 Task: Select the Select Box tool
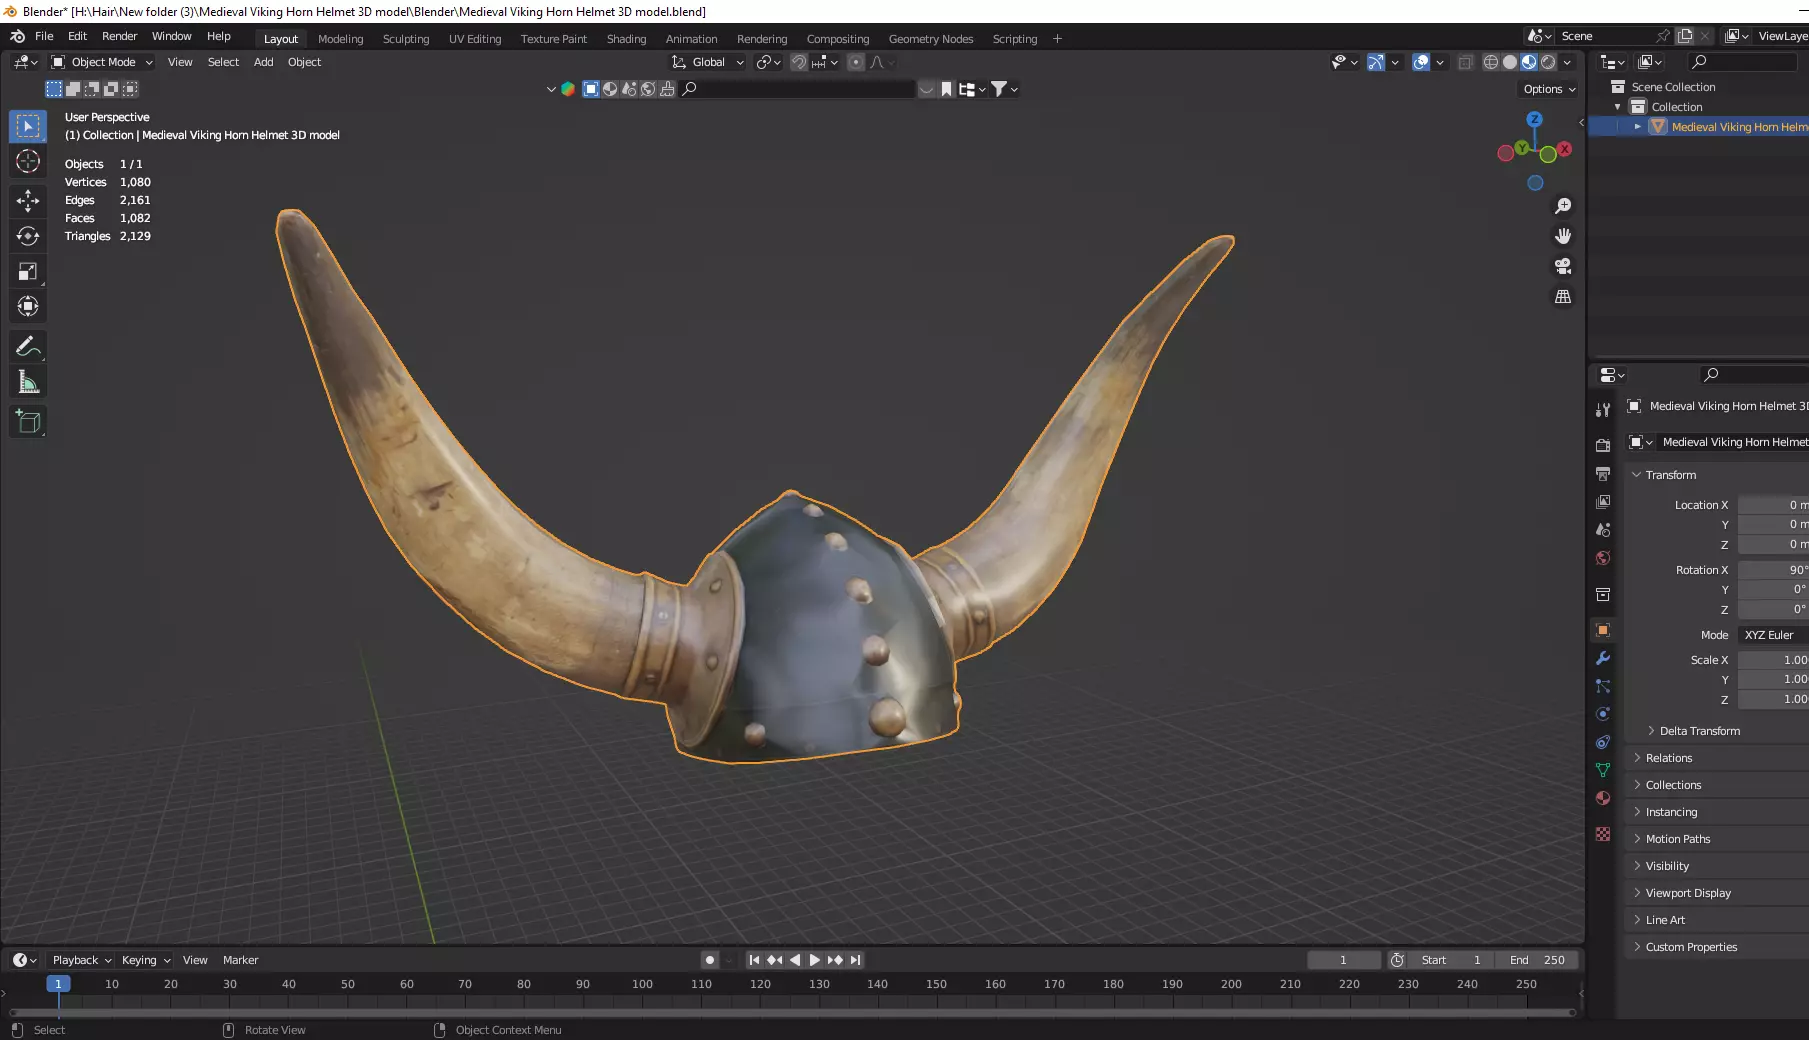coord(28,126)
